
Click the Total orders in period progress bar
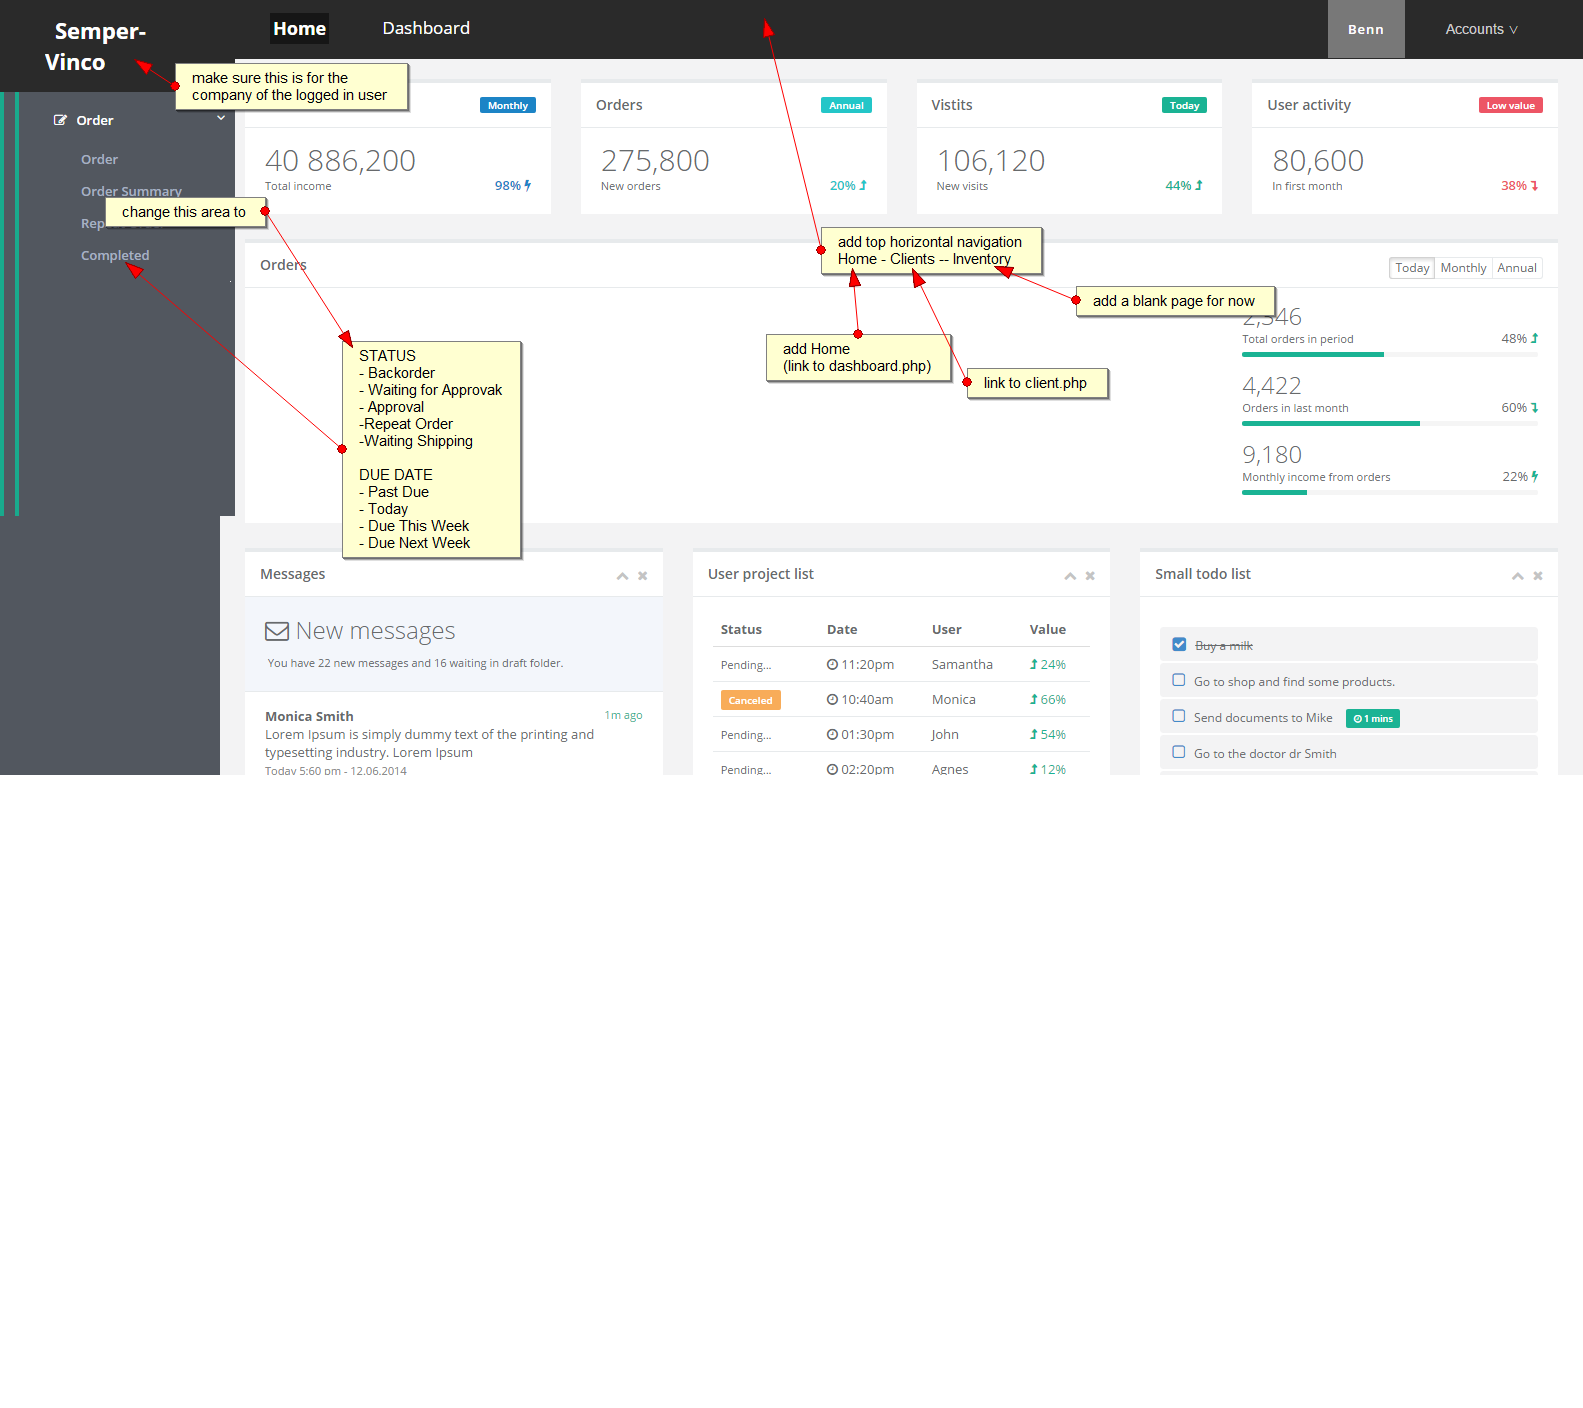point(1390,354)
